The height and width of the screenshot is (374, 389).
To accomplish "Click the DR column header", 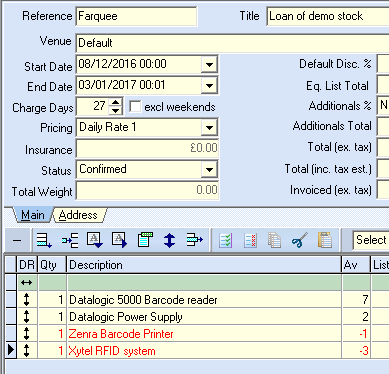I will click(x=27, y=265).
